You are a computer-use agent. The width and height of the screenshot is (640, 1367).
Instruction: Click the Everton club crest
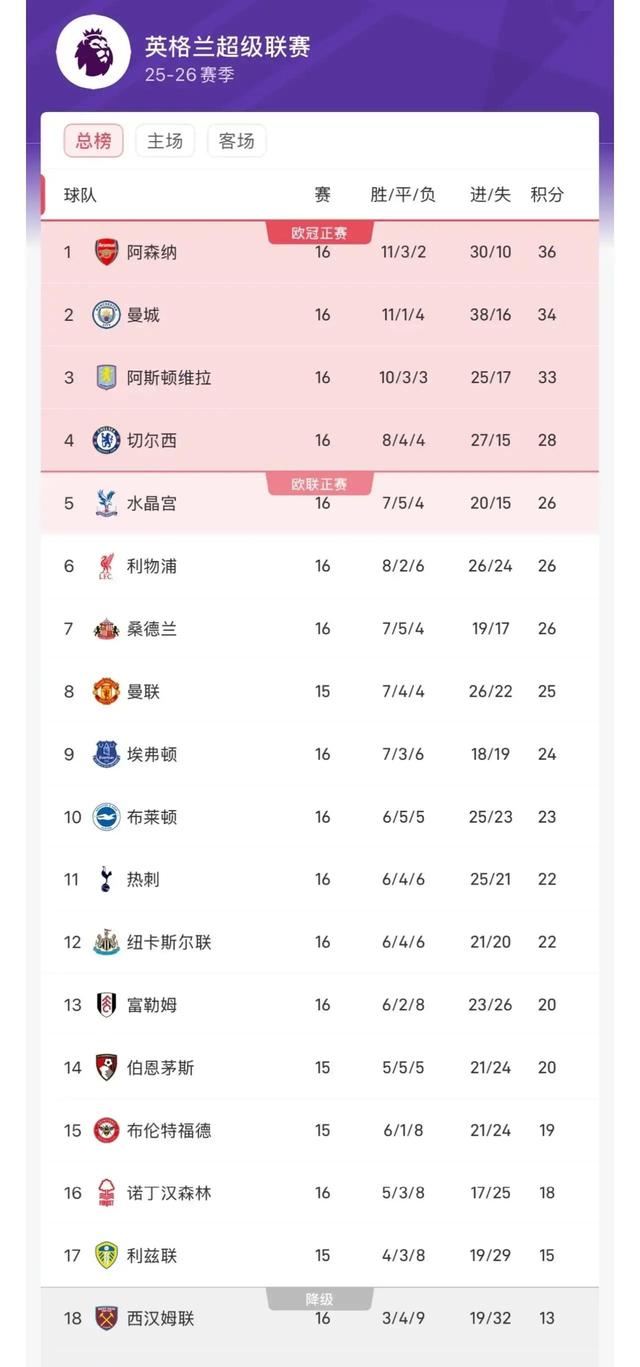pos(106,754)
